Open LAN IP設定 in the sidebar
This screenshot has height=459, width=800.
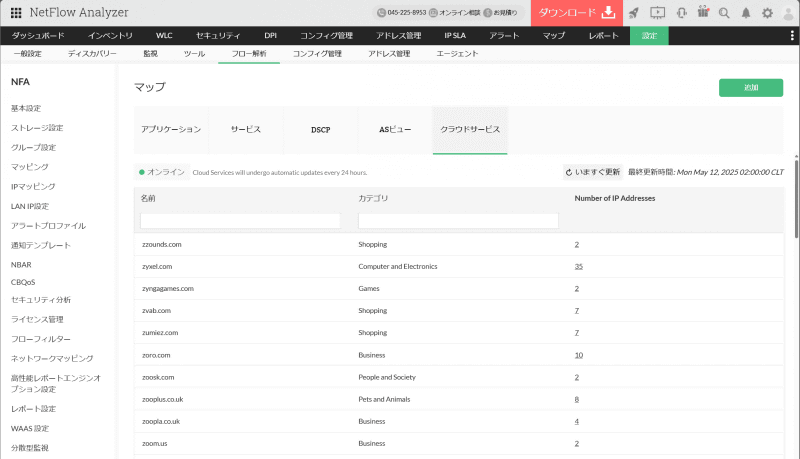point(30,206)
